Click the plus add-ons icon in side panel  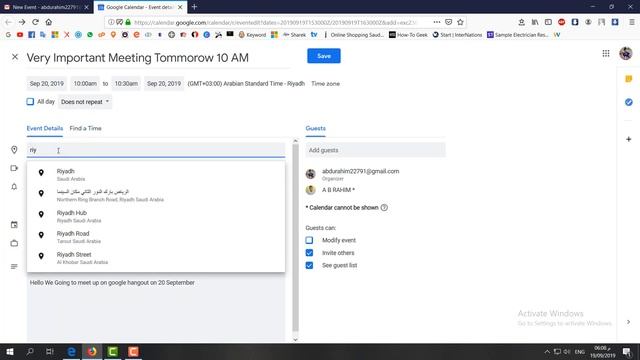[629, 139]
